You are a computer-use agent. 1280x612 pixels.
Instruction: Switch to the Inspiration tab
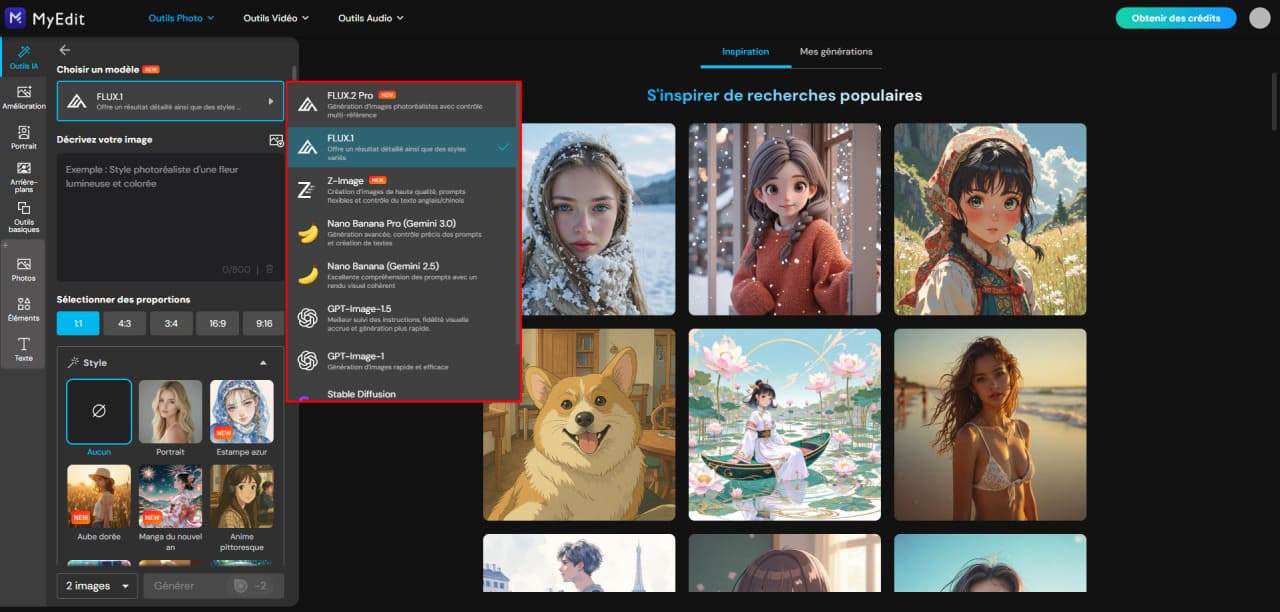pos(746,51)
